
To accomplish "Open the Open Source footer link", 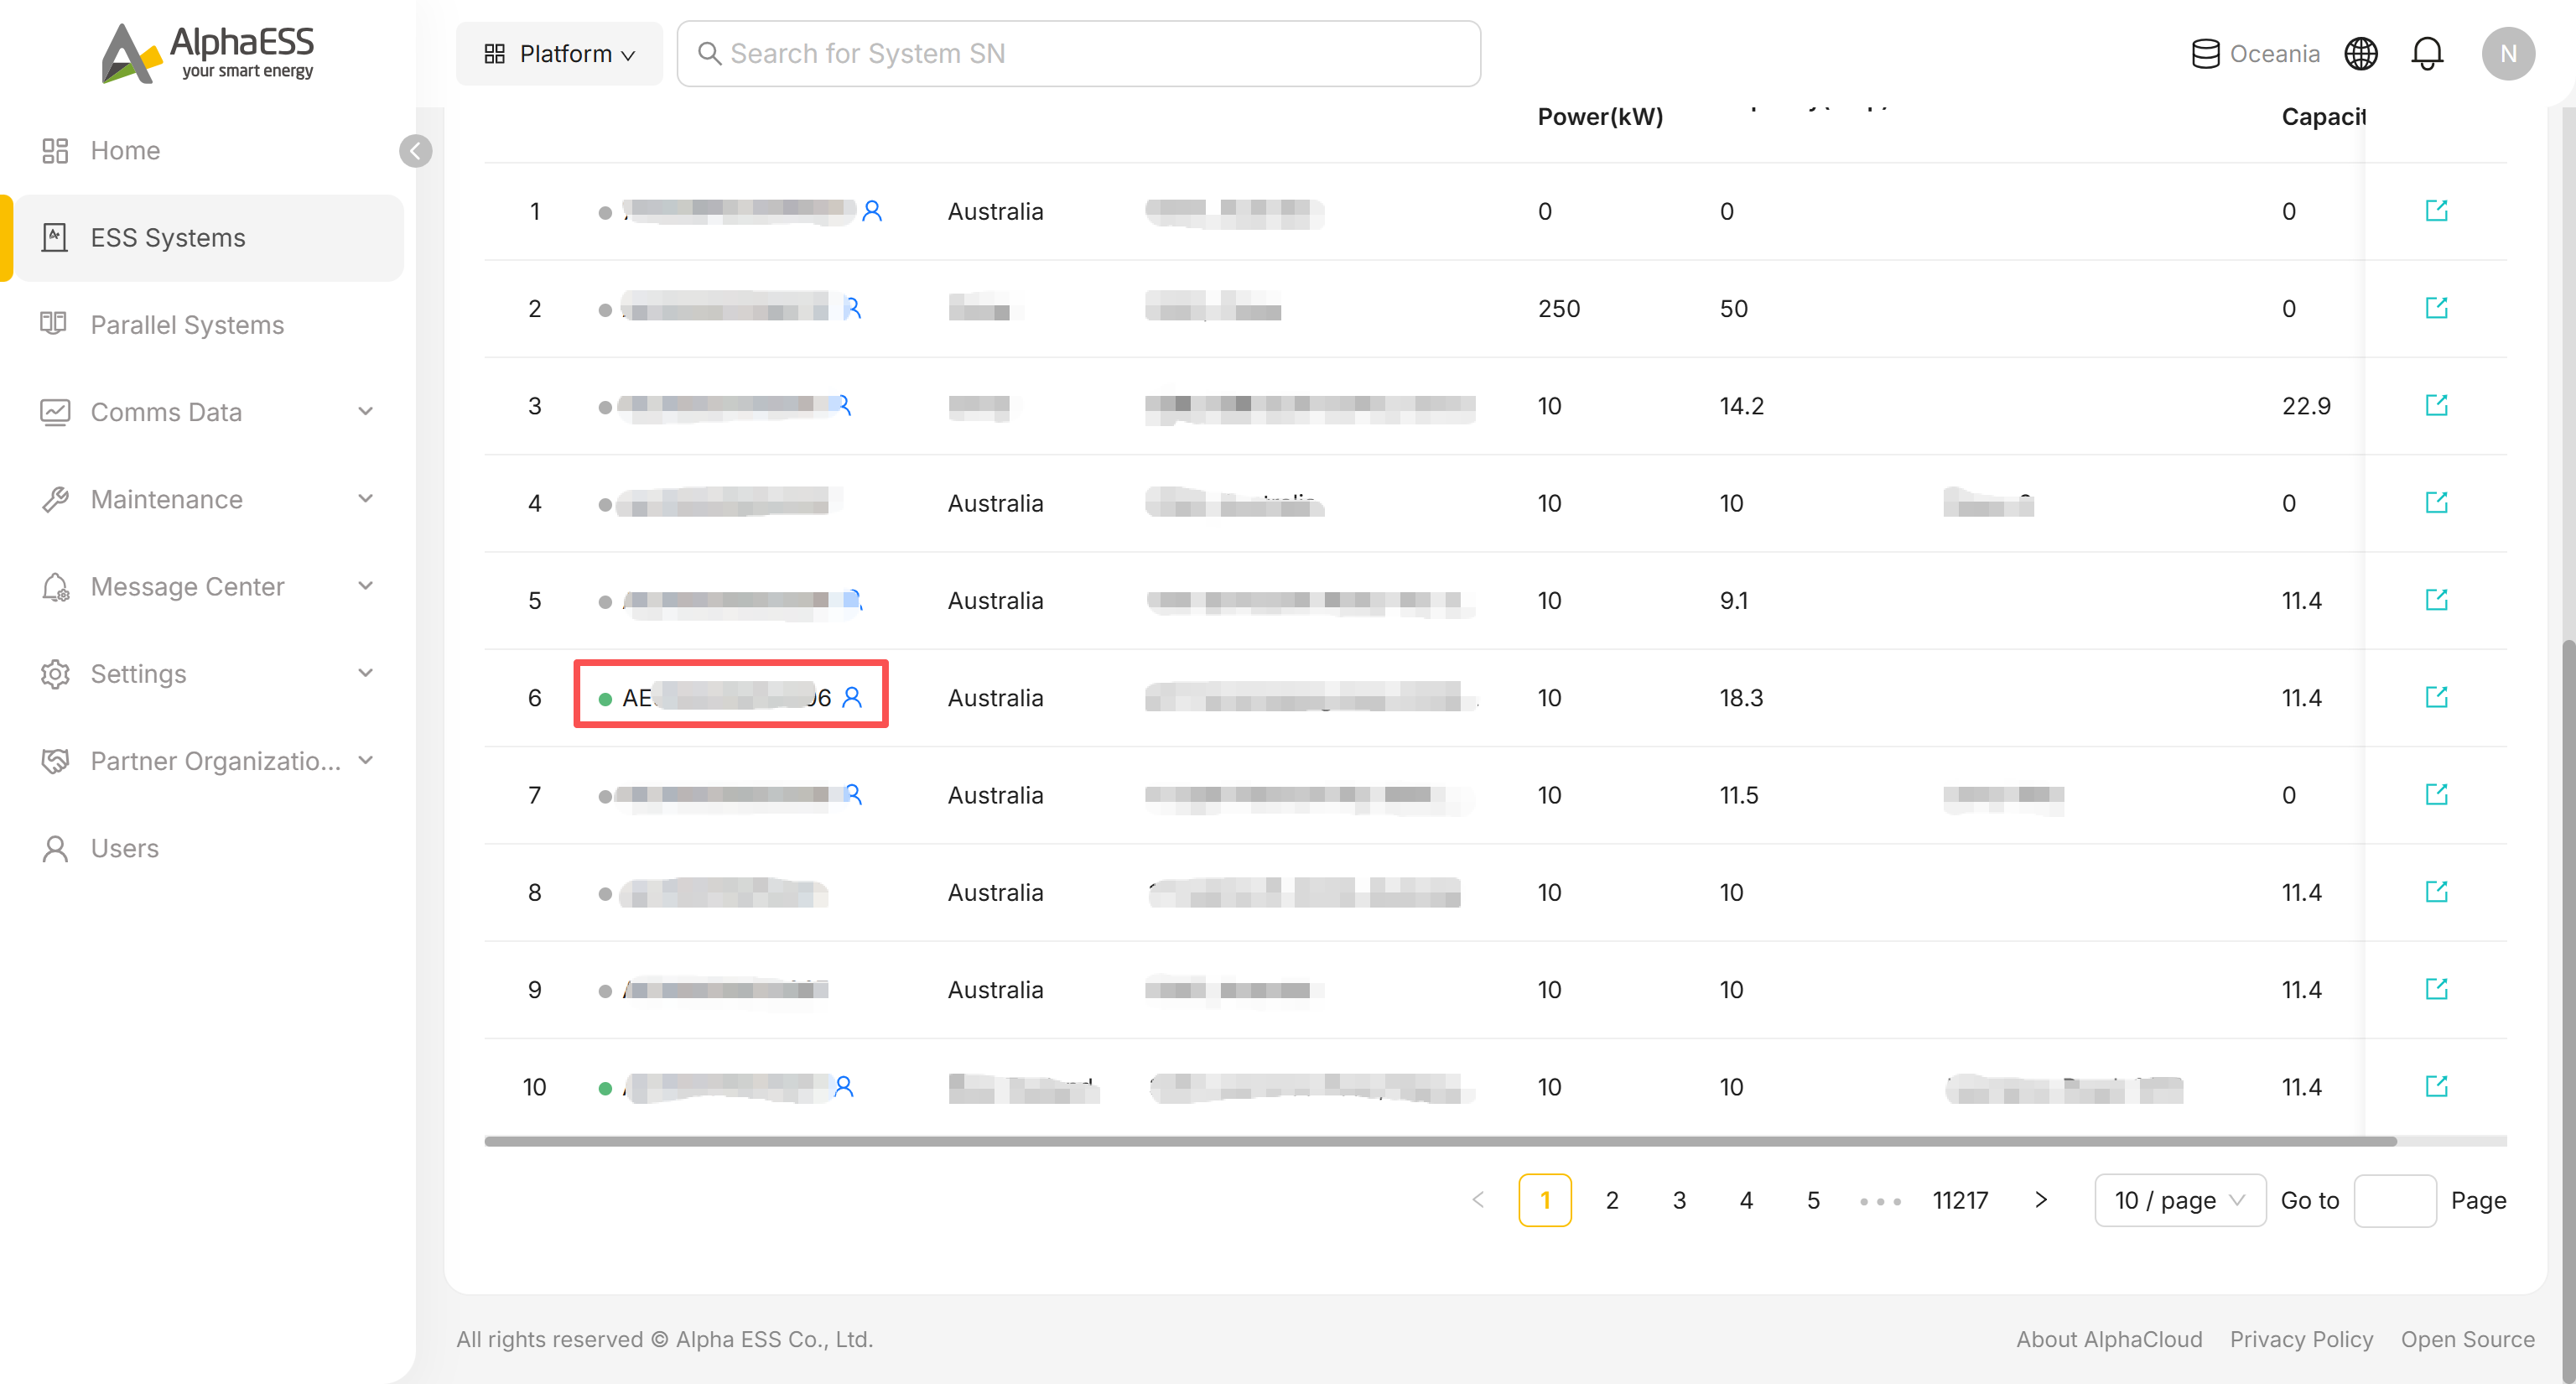I will click(x=2467, y=1339).
